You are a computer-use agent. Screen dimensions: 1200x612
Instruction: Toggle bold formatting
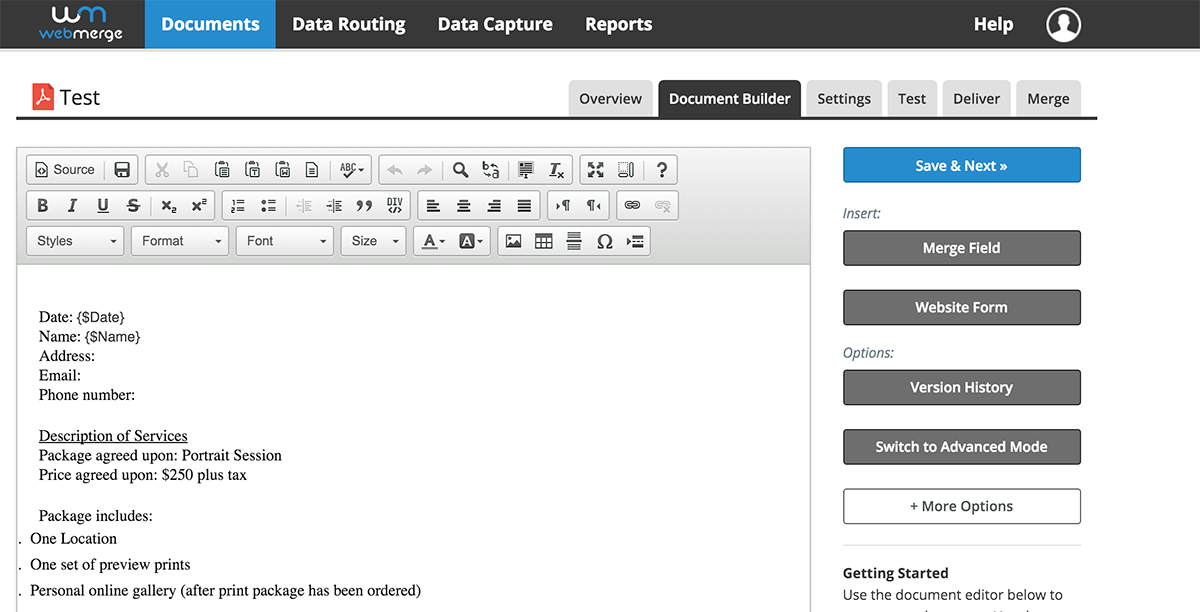click(x=42, y=205)
